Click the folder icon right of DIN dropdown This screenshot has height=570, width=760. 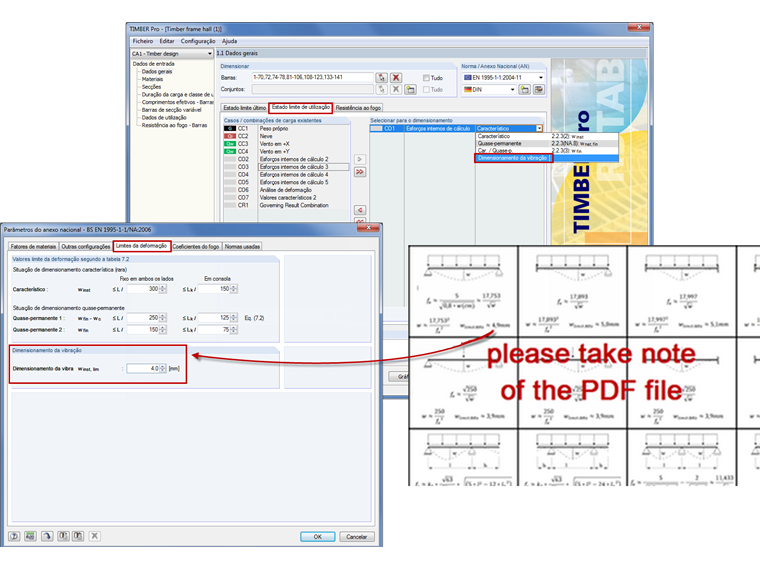[524, 90]
